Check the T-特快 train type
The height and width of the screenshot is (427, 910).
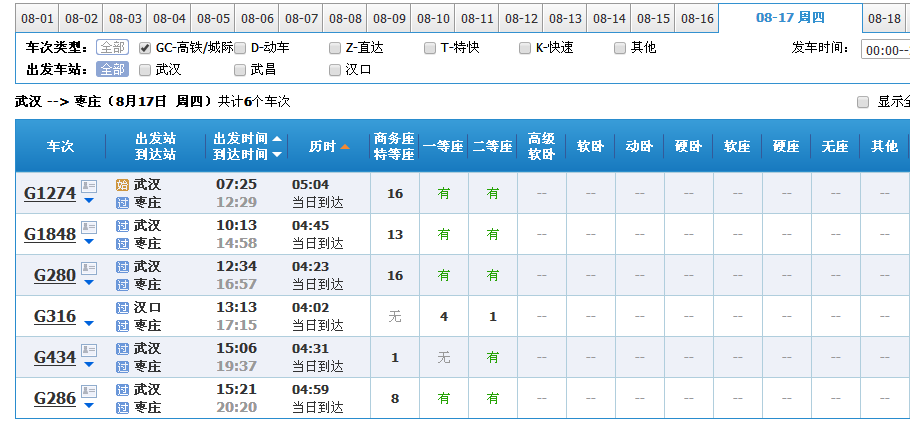click(429, 48)
